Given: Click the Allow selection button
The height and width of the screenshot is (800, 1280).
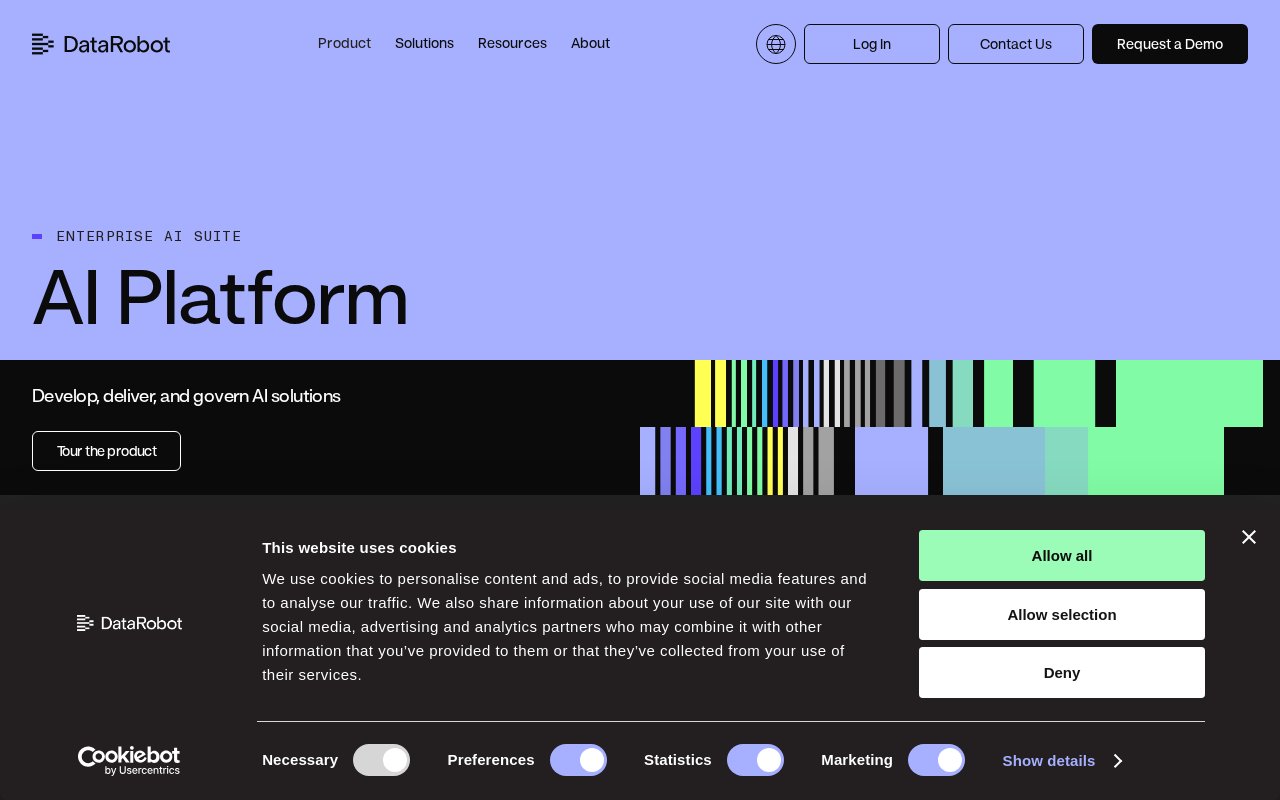Looking at the screenshot, I should point(1062,615).
